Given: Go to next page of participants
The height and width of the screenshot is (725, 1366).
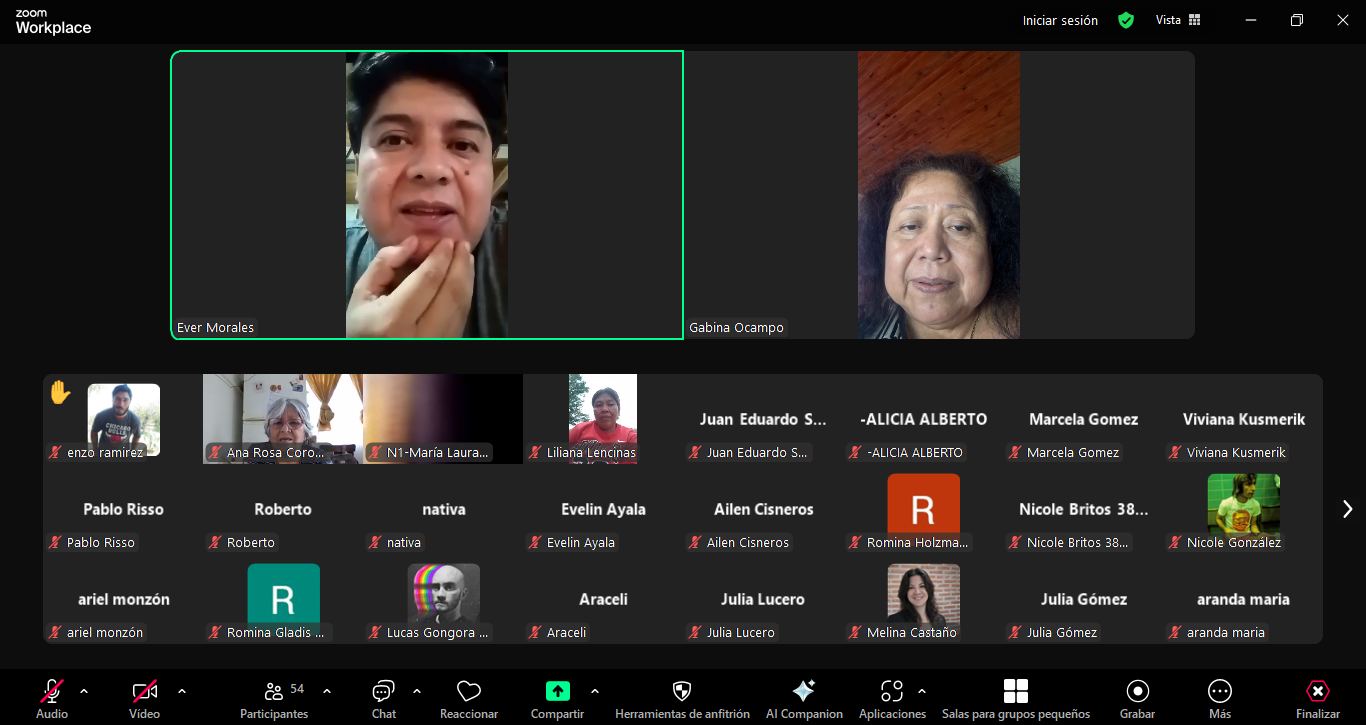Looking at the screenshot, I should pyautogui.click(x=1346, y=509).
